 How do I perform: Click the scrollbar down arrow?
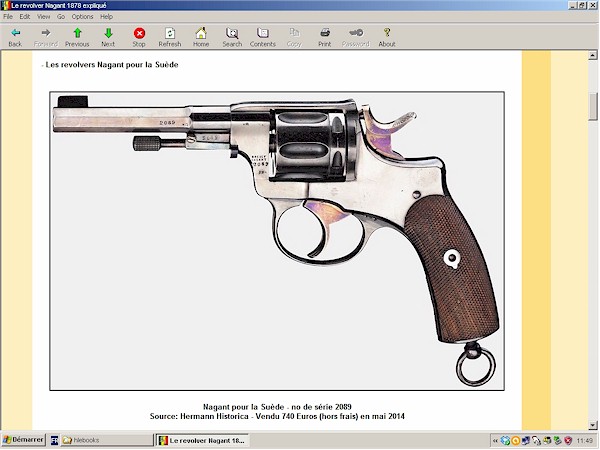[x=593, y=425]
